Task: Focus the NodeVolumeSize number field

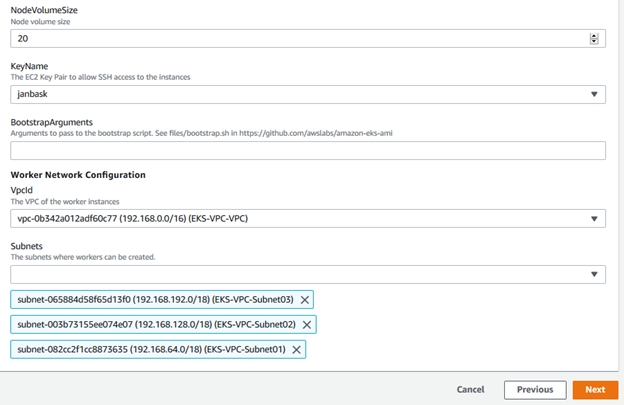Action: pyautogui.click(x=290, y=38)
